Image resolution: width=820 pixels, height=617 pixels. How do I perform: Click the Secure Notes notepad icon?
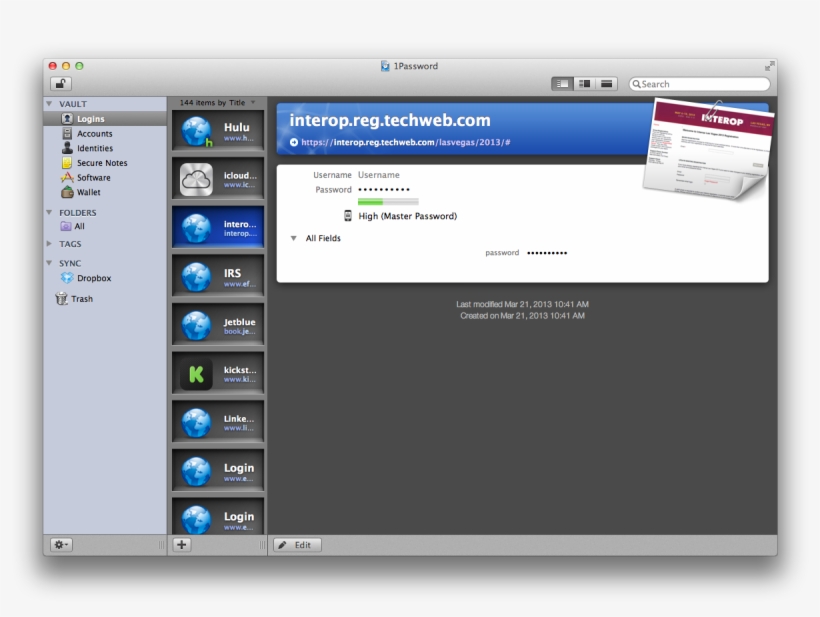[67, 163]
